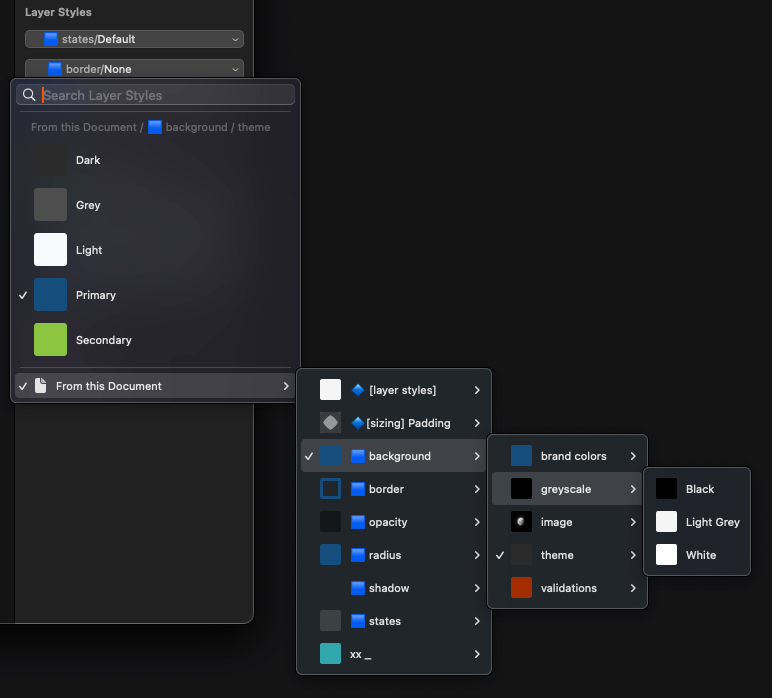This screenshot has height=698, width=772.
Task: Open the checked theme submenu entry
Action: pyautogui.click(x=567, y=555)
